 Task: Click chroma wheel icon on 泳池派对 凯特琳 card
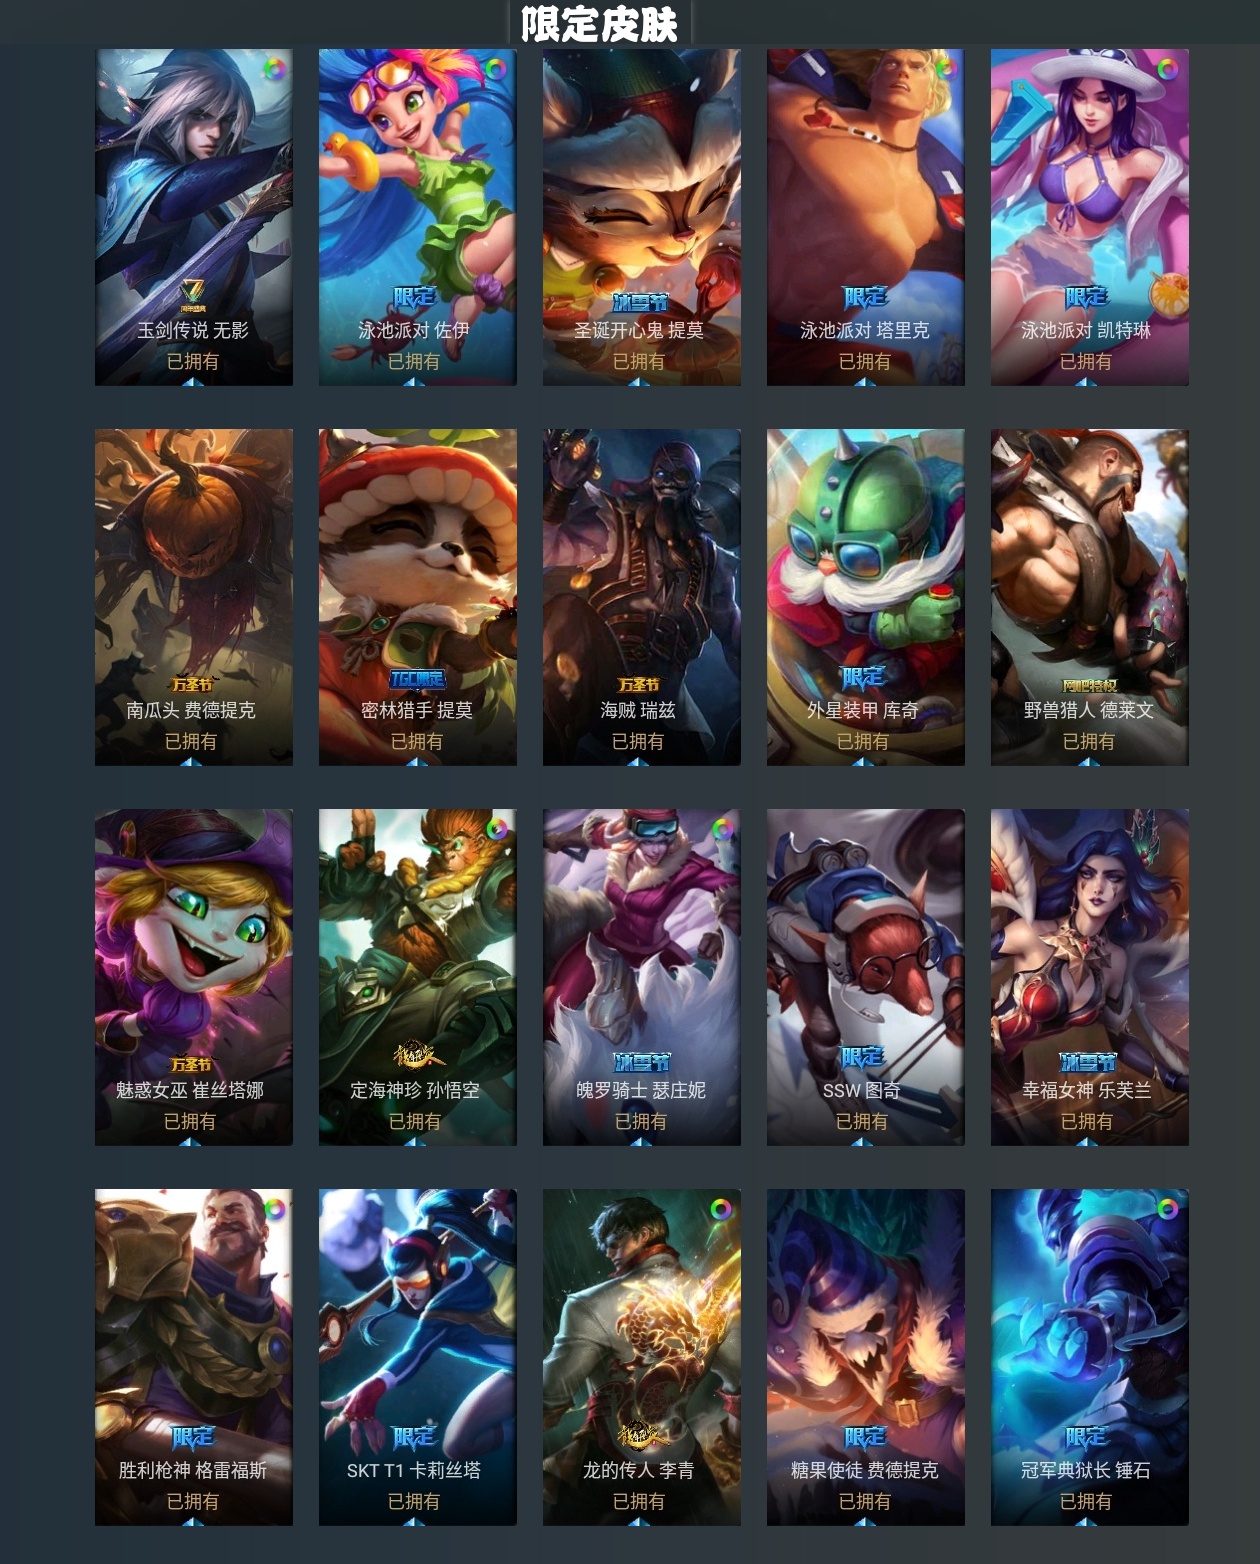[x=1167, y=70]
